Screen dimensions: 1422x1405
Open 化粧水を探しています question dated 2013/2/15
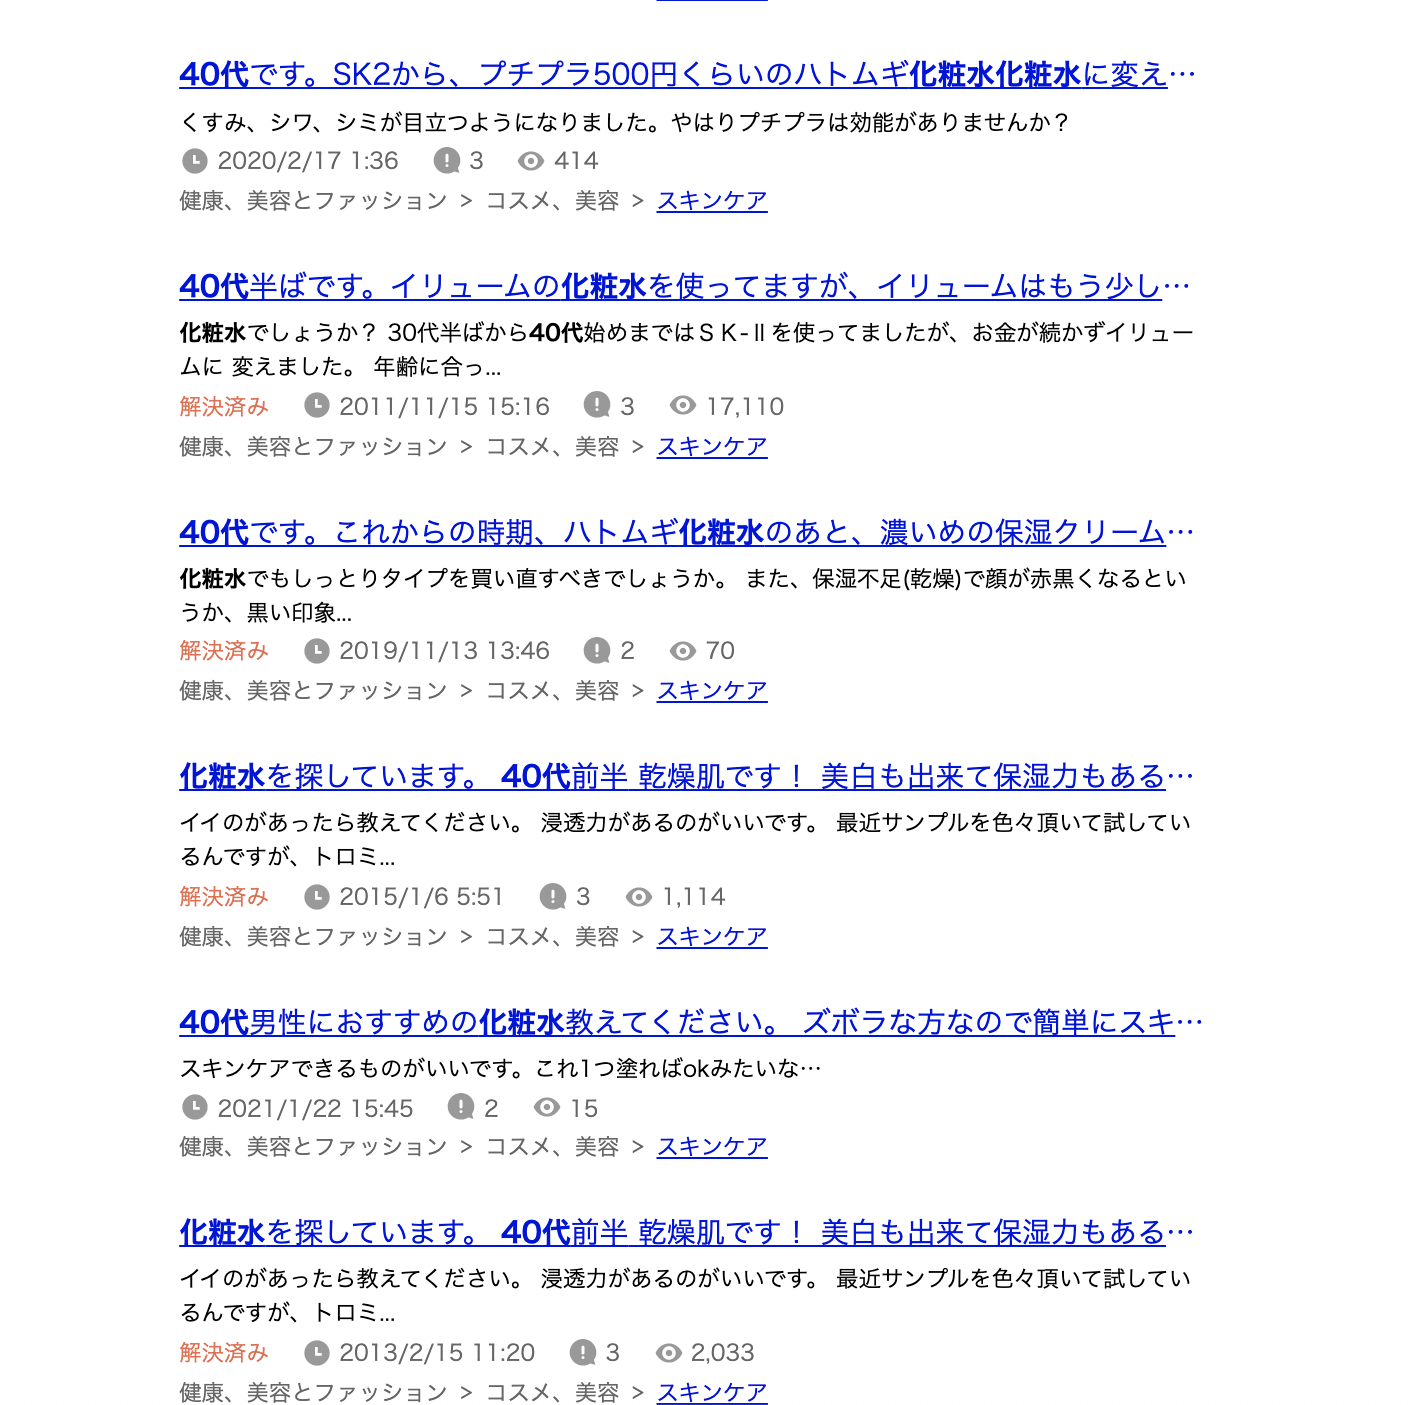pyautogui.click(x=687, y=1233)
